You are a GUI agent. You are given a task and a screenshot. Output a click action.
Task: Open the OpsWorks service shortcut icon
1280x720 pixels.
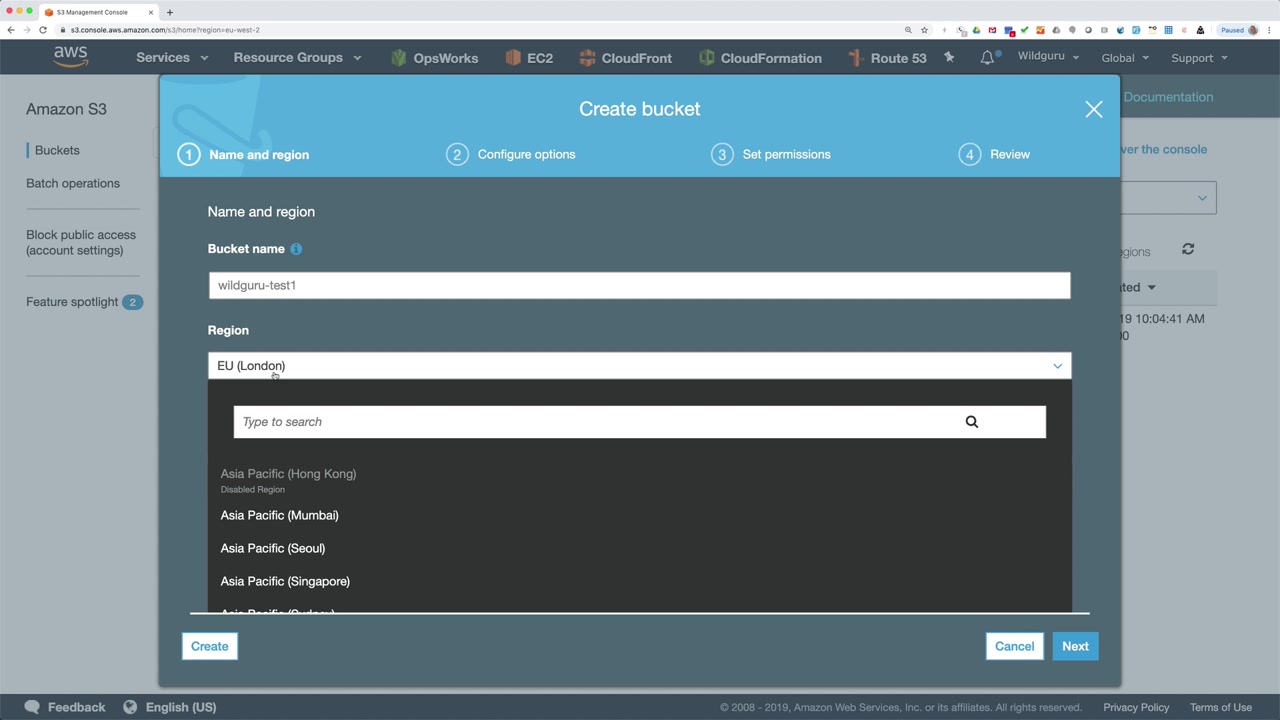pyautogui.click(x=399, y=58)
